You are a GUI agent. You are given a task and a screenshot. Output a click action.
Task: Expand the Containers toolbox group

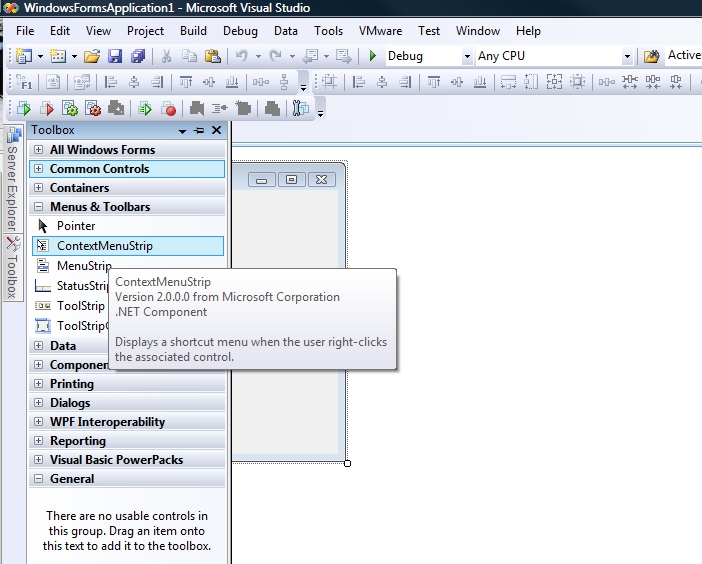(39, 188)
